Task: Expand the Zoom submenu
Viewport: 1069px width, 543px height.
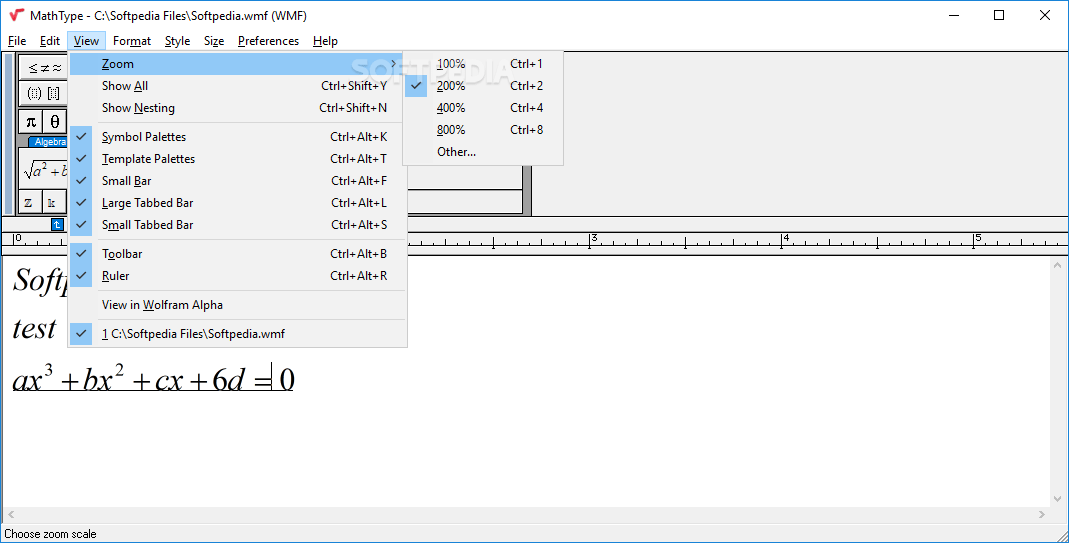Action: coord(239,64)
